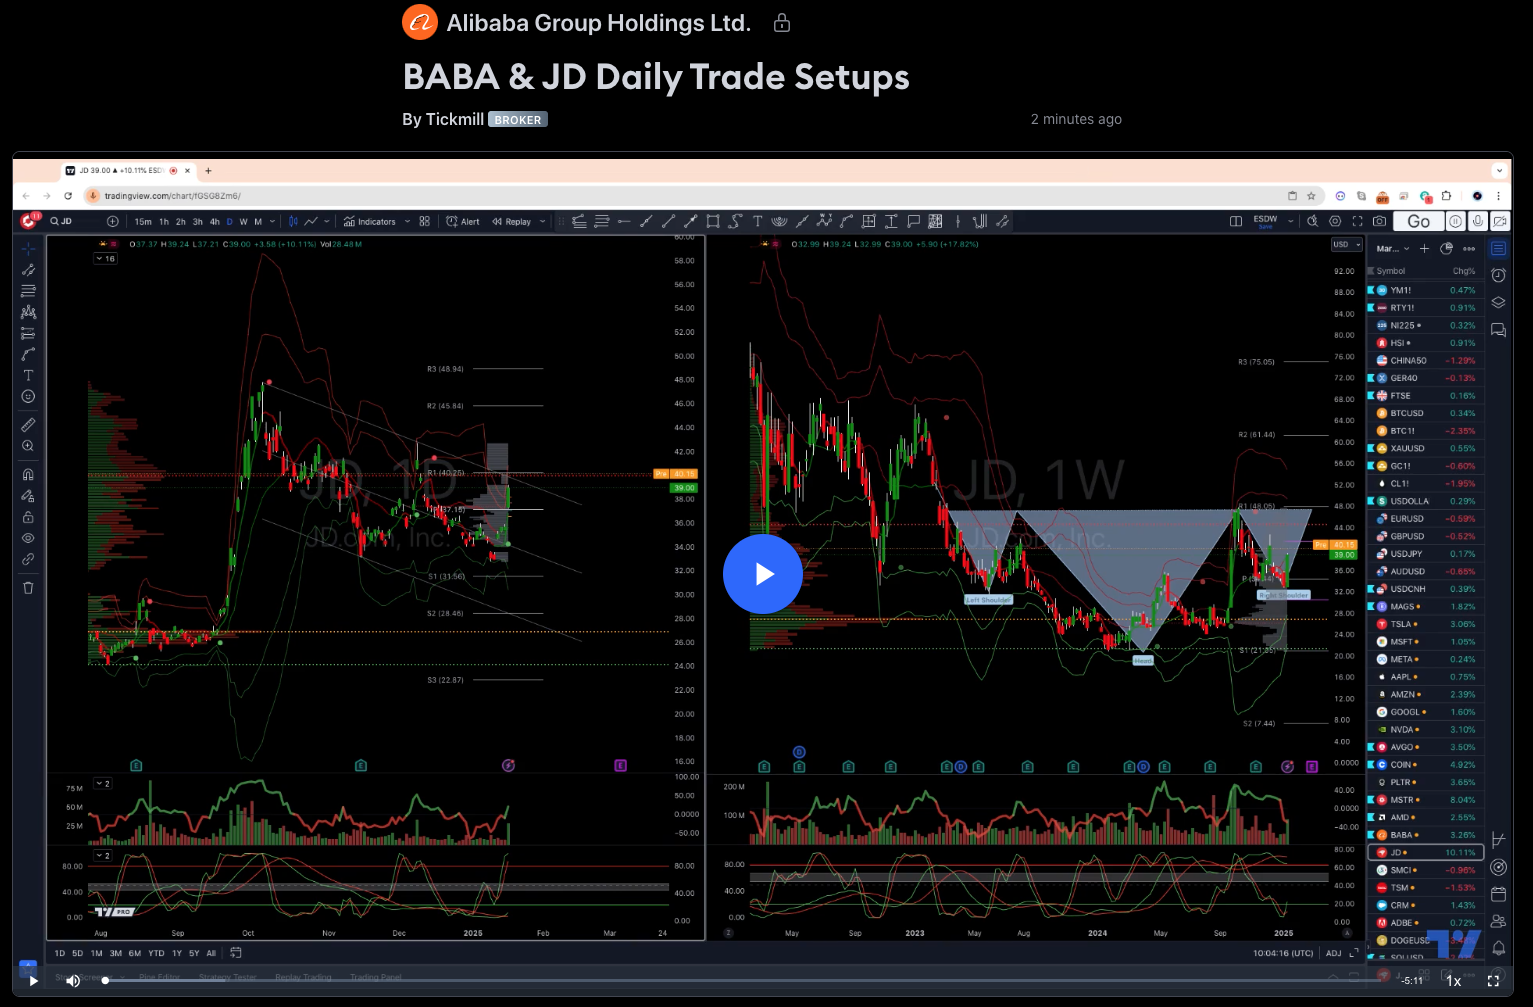Select BABA in the watchlist
The width and height of the screenshot is (1533, 1007).
(x=1426, y=835)
